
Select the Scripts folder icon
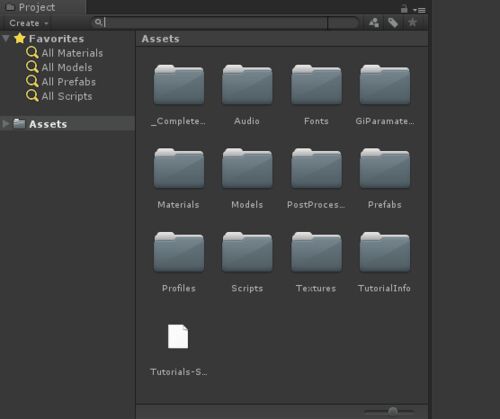[247, 252]
